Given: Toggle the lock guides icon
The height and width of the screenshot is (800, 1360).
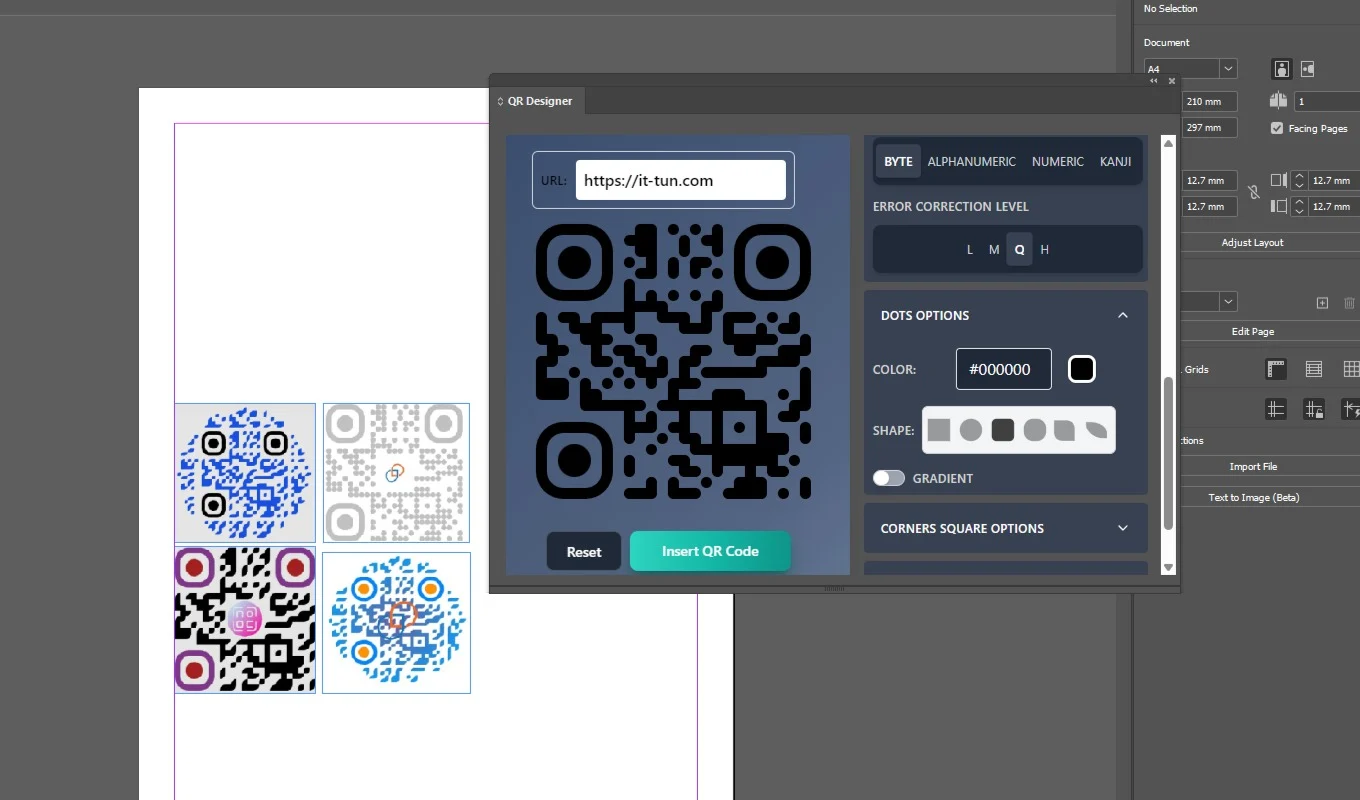Looking at the screenshot, I should (1314, 409).
